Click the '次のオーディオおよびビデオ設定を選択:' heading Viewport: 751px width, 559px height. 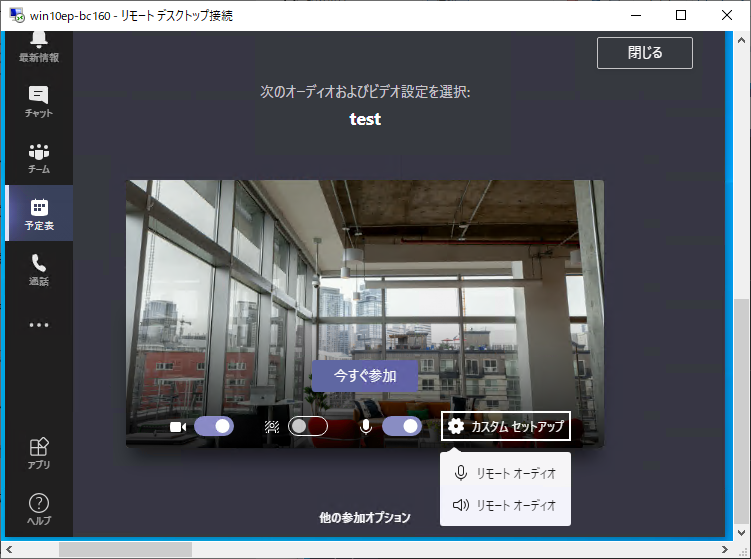[x=365, y=91]
